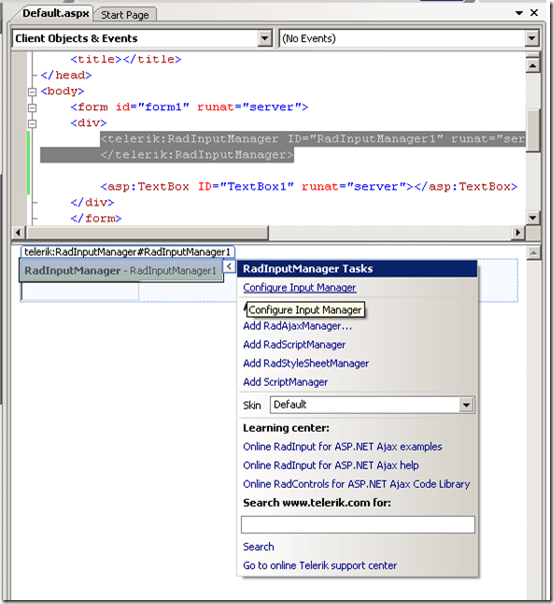
Task: Click the vertical scrollbar thumb in the code editor
Action: [x=533, y=130]
